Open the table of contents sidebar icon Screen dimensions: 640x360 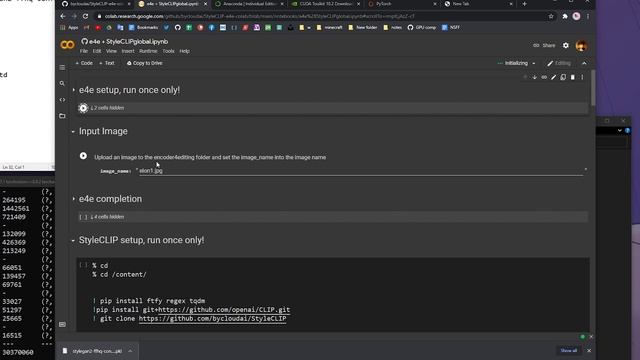(x=62, y=67)
